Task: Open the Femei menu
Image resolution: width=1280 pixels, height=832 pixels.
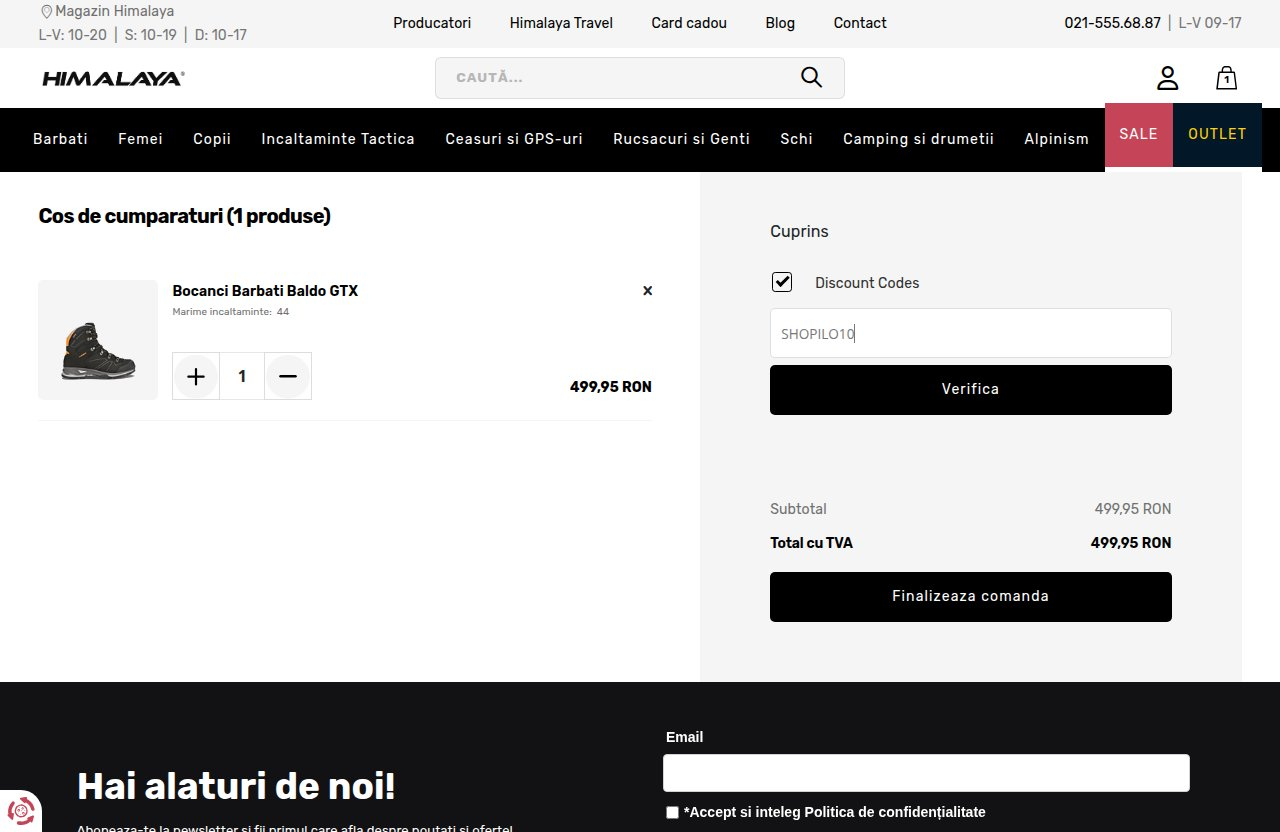Action: 140,139
